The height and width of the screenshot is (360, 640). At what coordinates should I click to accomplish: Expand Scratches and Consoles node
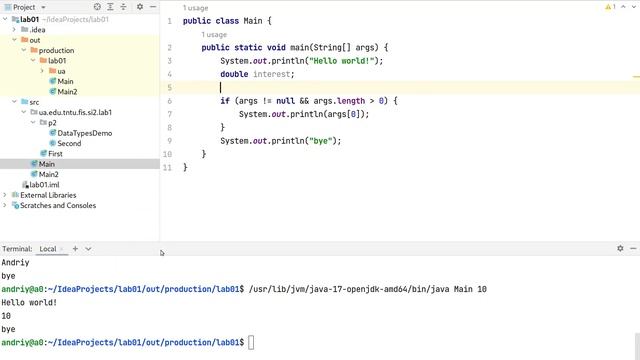(5, 205)
